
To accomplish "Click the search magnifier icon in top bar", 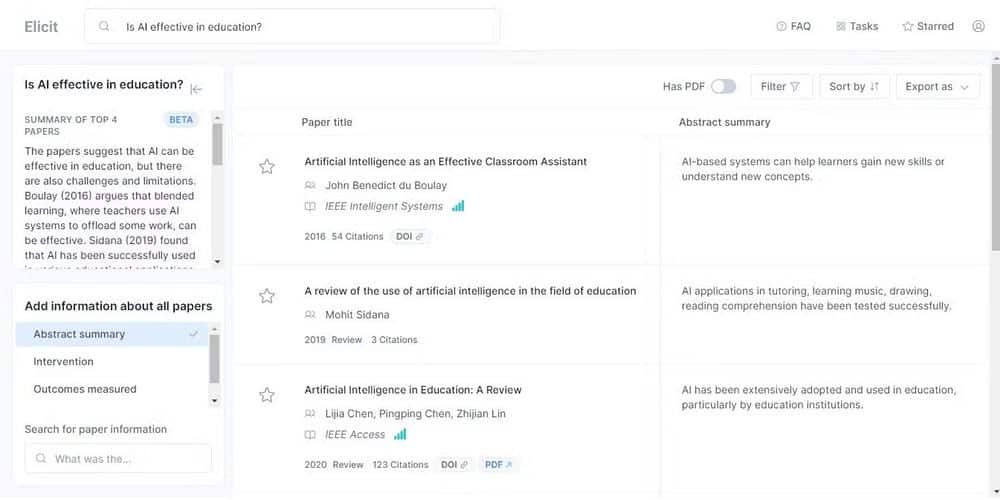I will click(x=105, y=27).
